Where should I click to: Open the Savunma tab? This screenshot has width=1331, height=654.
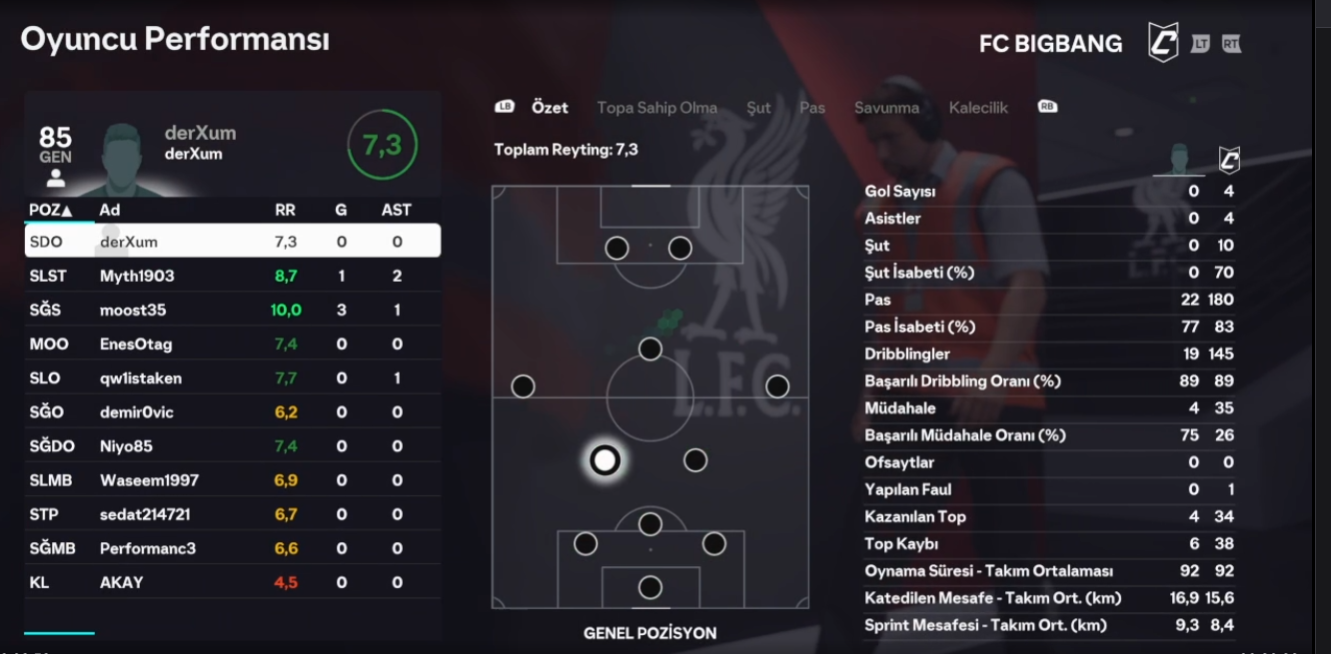[x=886, y=108]
